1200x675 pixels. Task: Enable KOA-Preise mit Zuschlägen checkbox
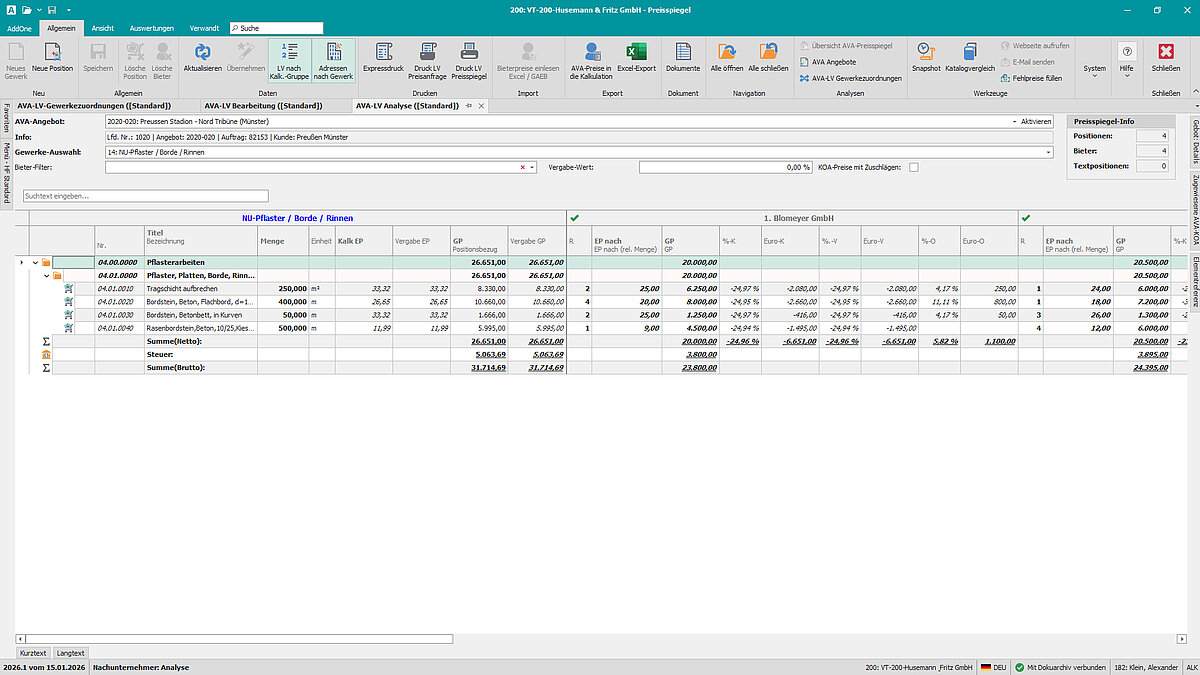pyautogui.click(x=914, y=167)
